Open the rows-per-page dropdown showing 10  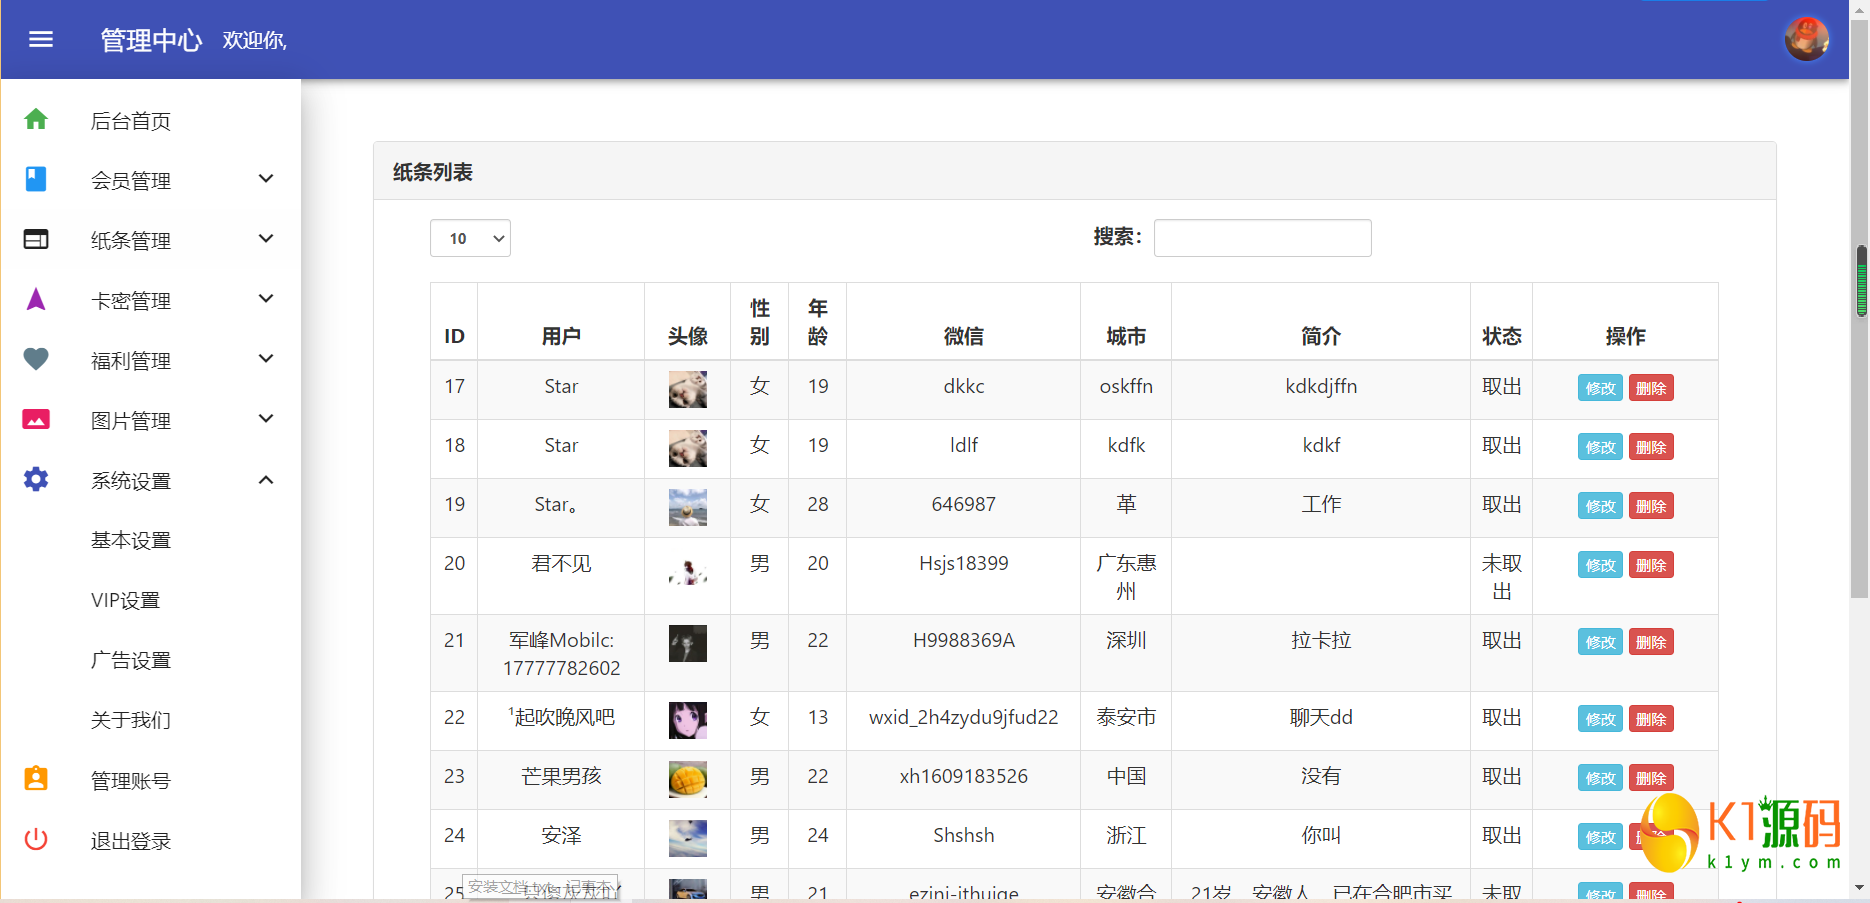coord(470,238)
